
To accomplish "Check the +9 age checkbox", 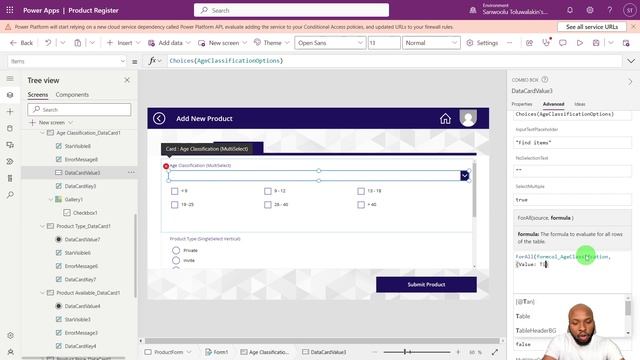I will point(175,191).
